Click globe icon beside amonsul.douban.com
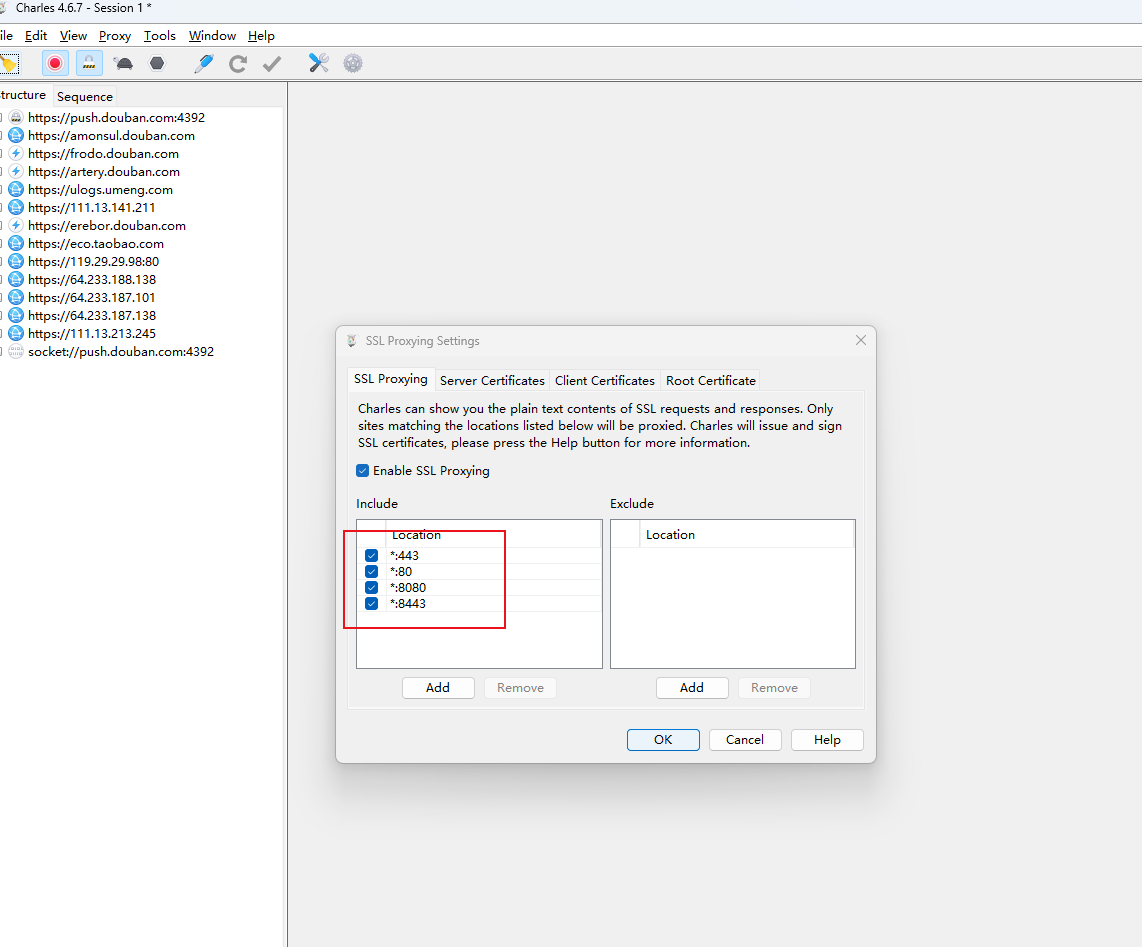Image resolution: width=1142 pixels, height=947 pixels. 16,135
